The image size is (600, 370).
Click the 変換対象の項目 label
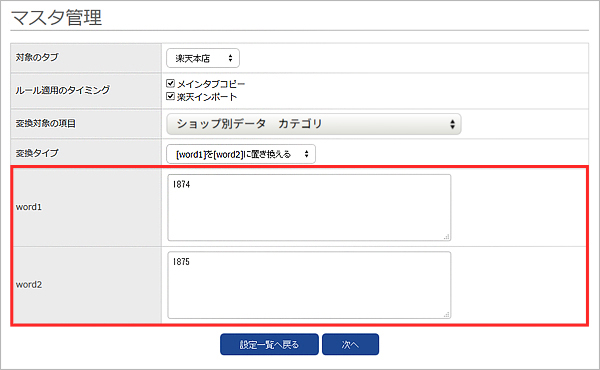coord(46,124)
